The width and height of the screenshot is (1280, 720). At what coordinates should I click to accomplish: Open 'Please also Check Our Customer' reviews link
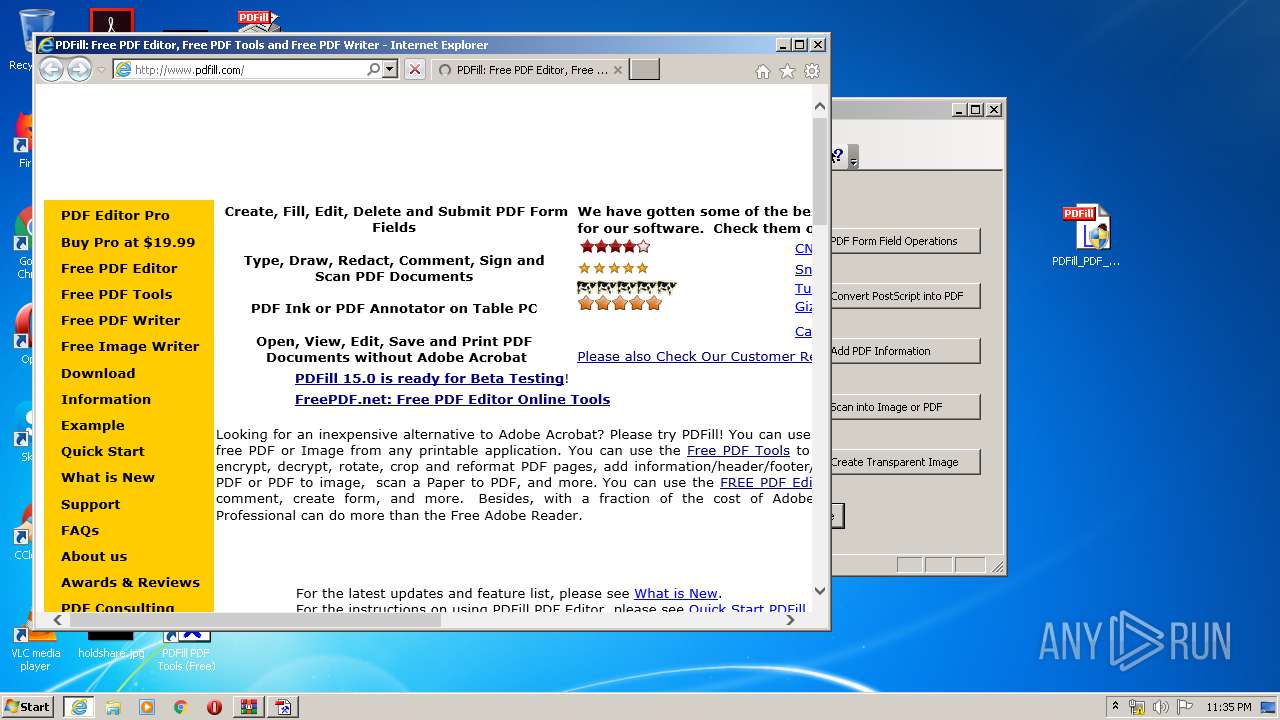tap(694, 356)
